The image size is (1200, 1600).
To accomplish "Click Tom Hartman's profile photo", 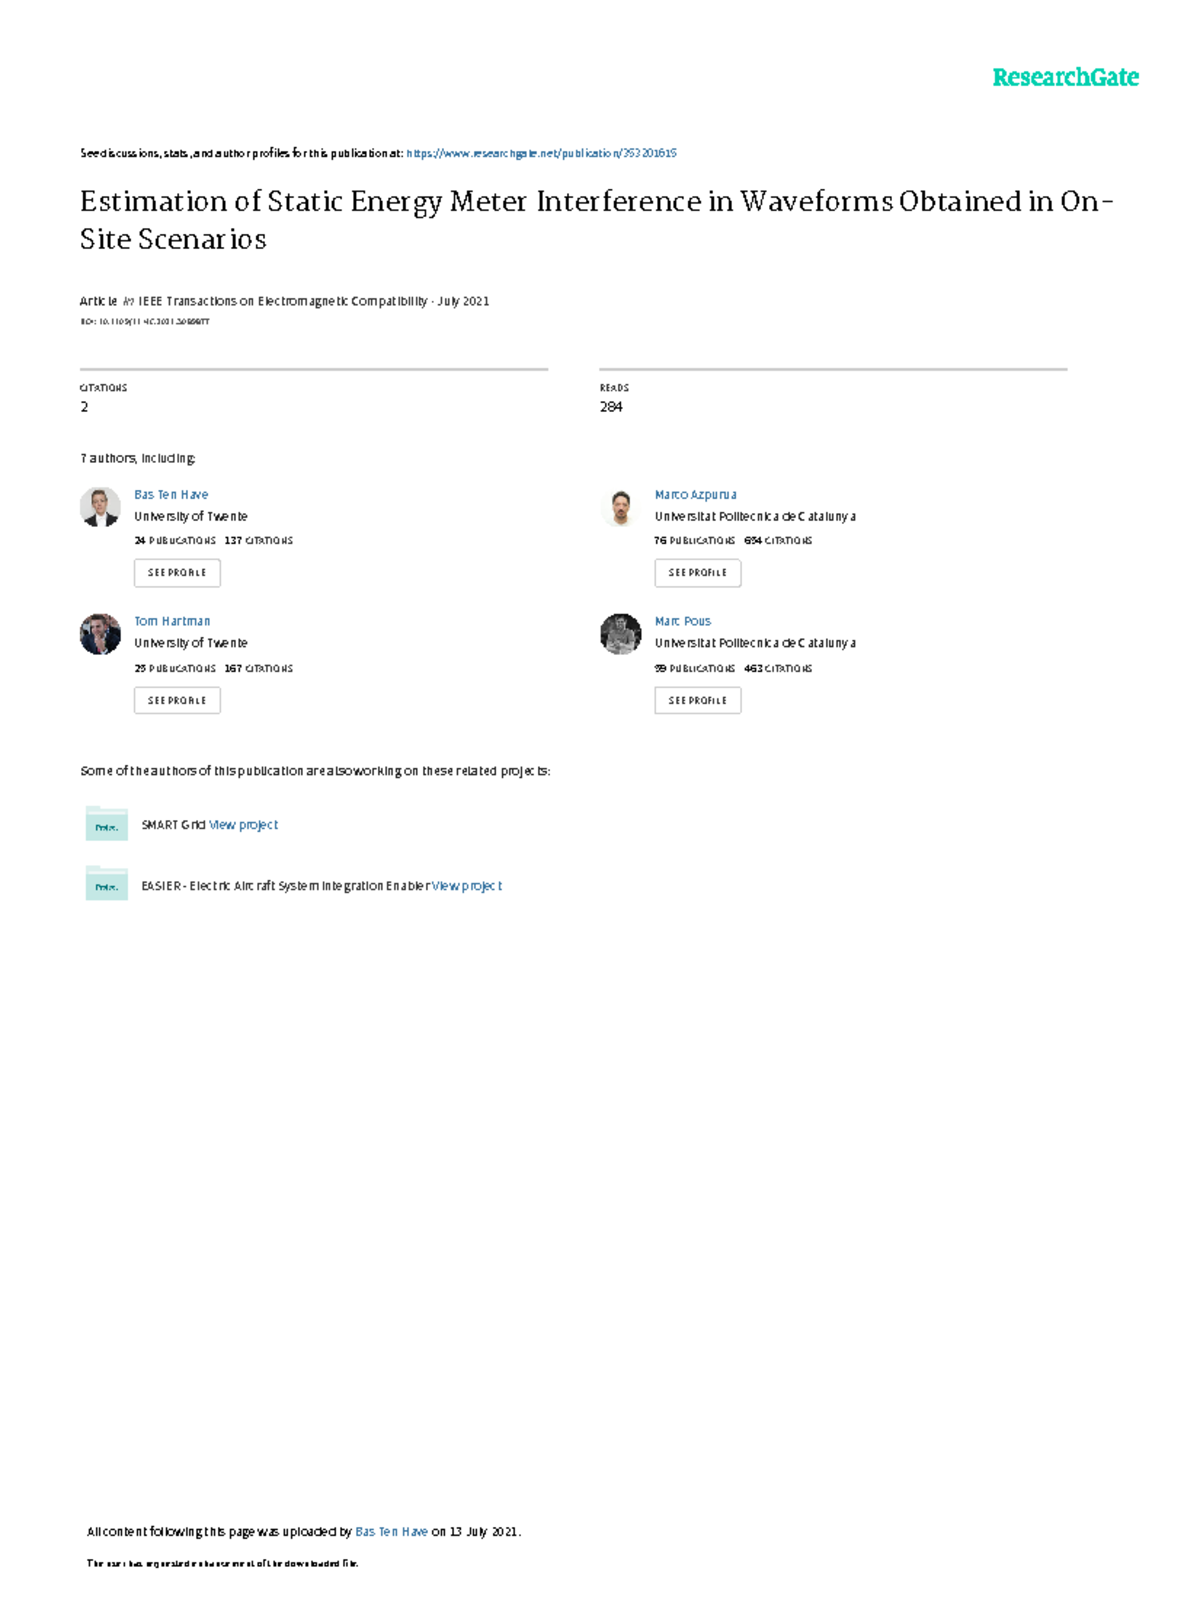I will [100, 634].
